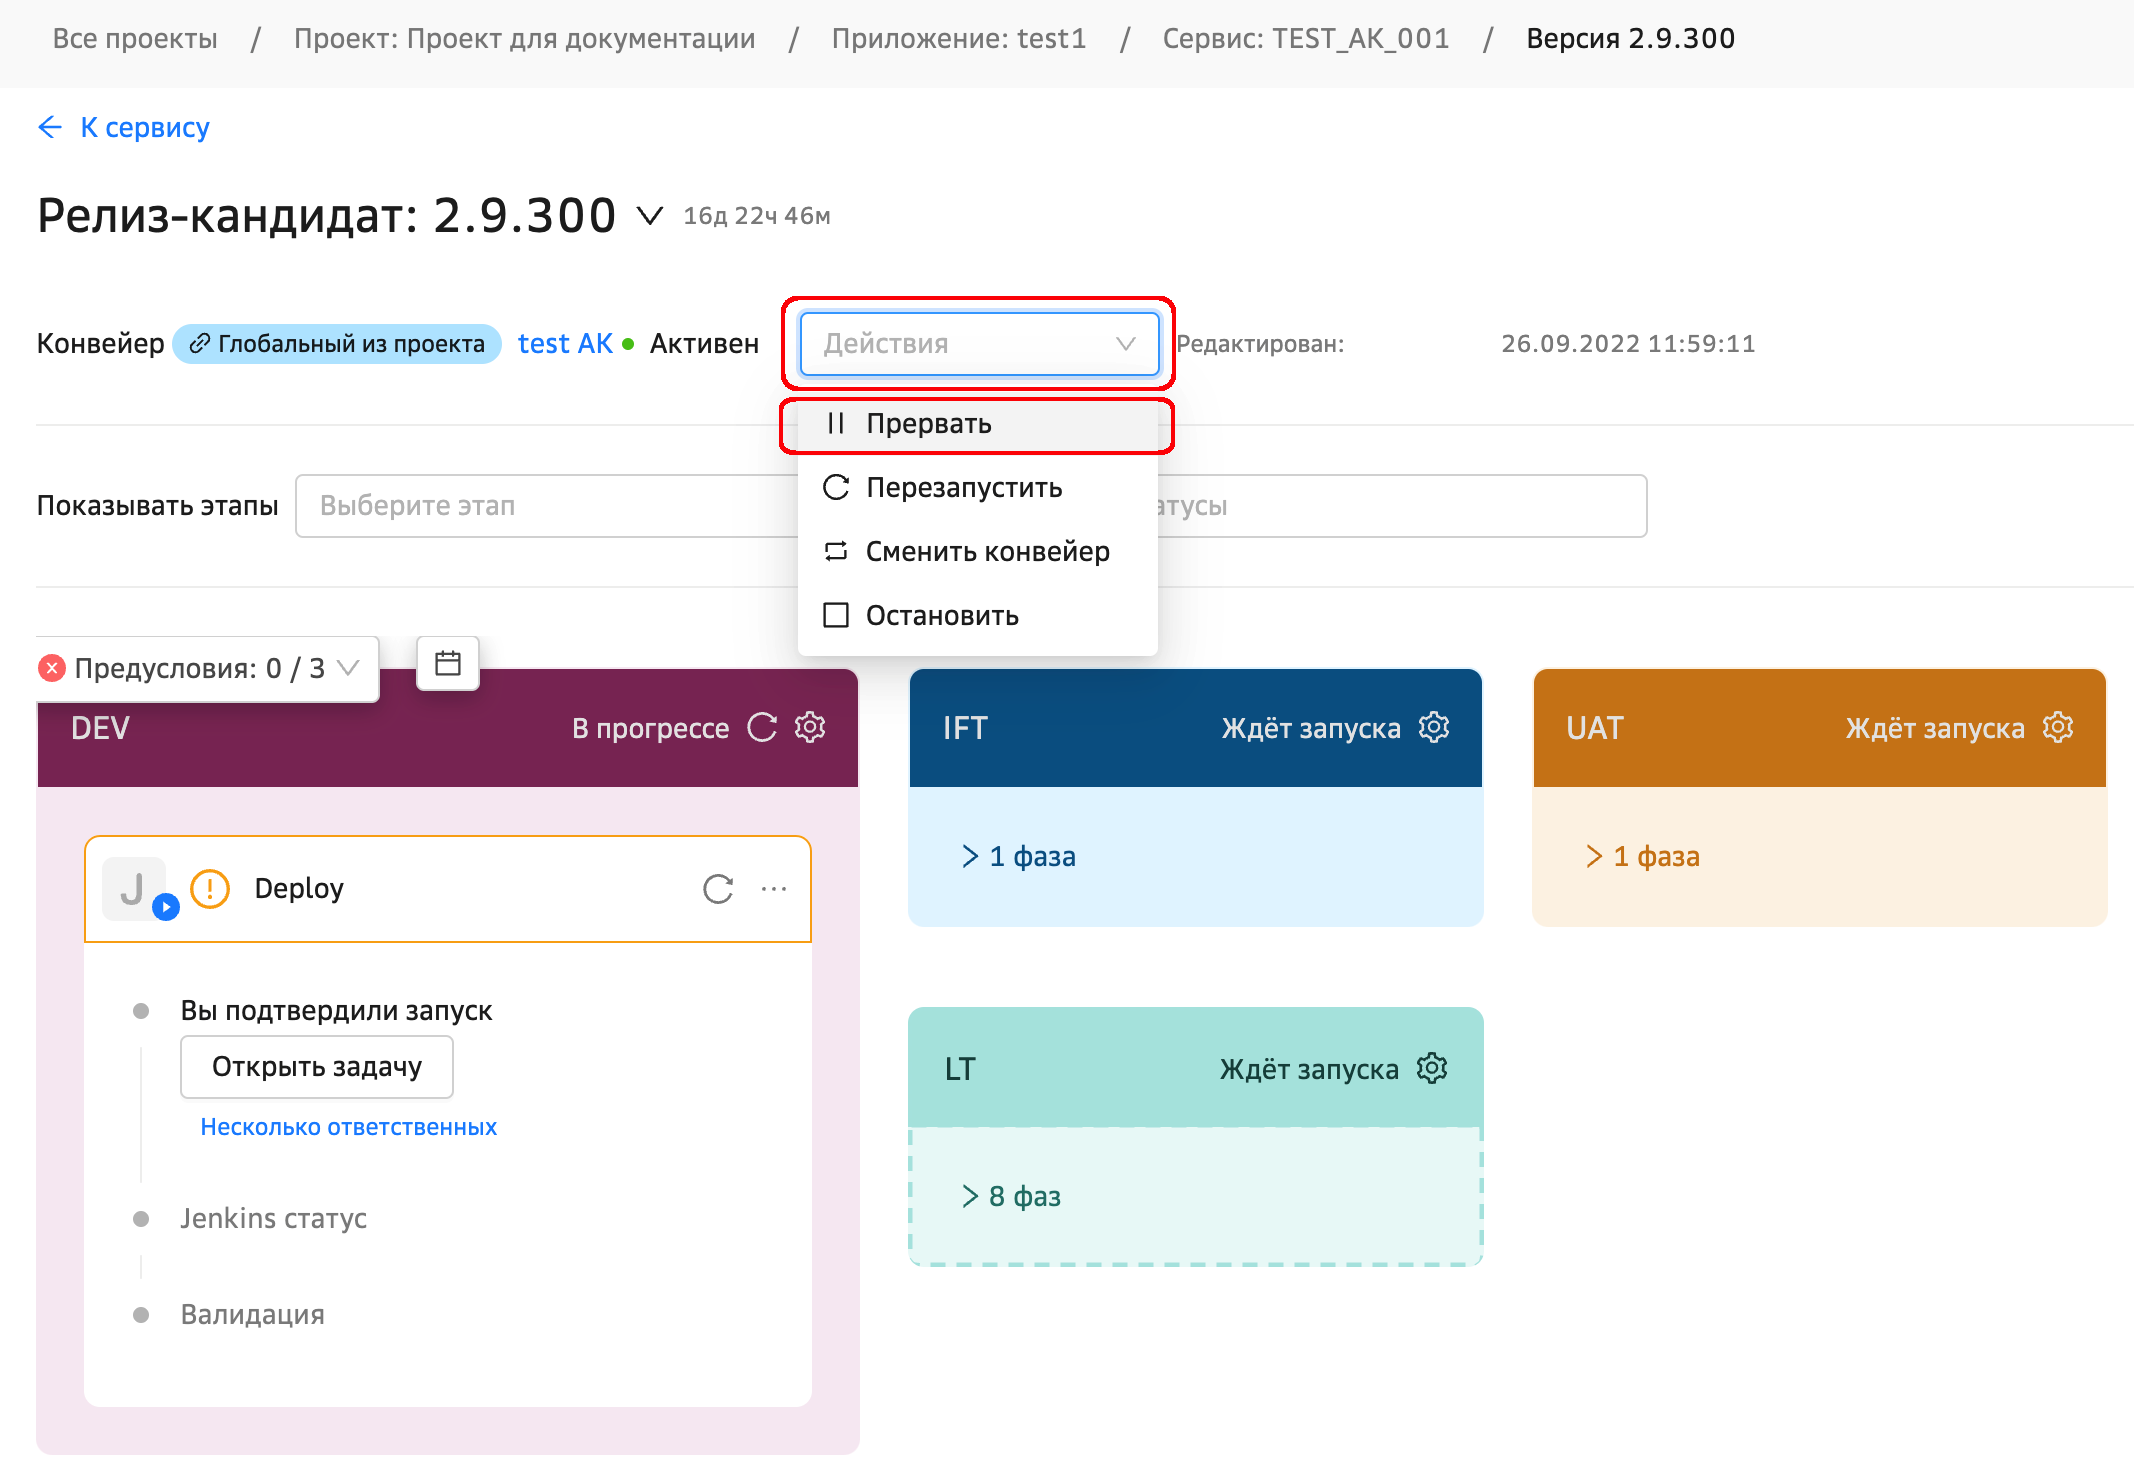Open the release-candidate version chevron
Image resolution: width=2134 pixels, height=1480 pixels.
[650, 216]
